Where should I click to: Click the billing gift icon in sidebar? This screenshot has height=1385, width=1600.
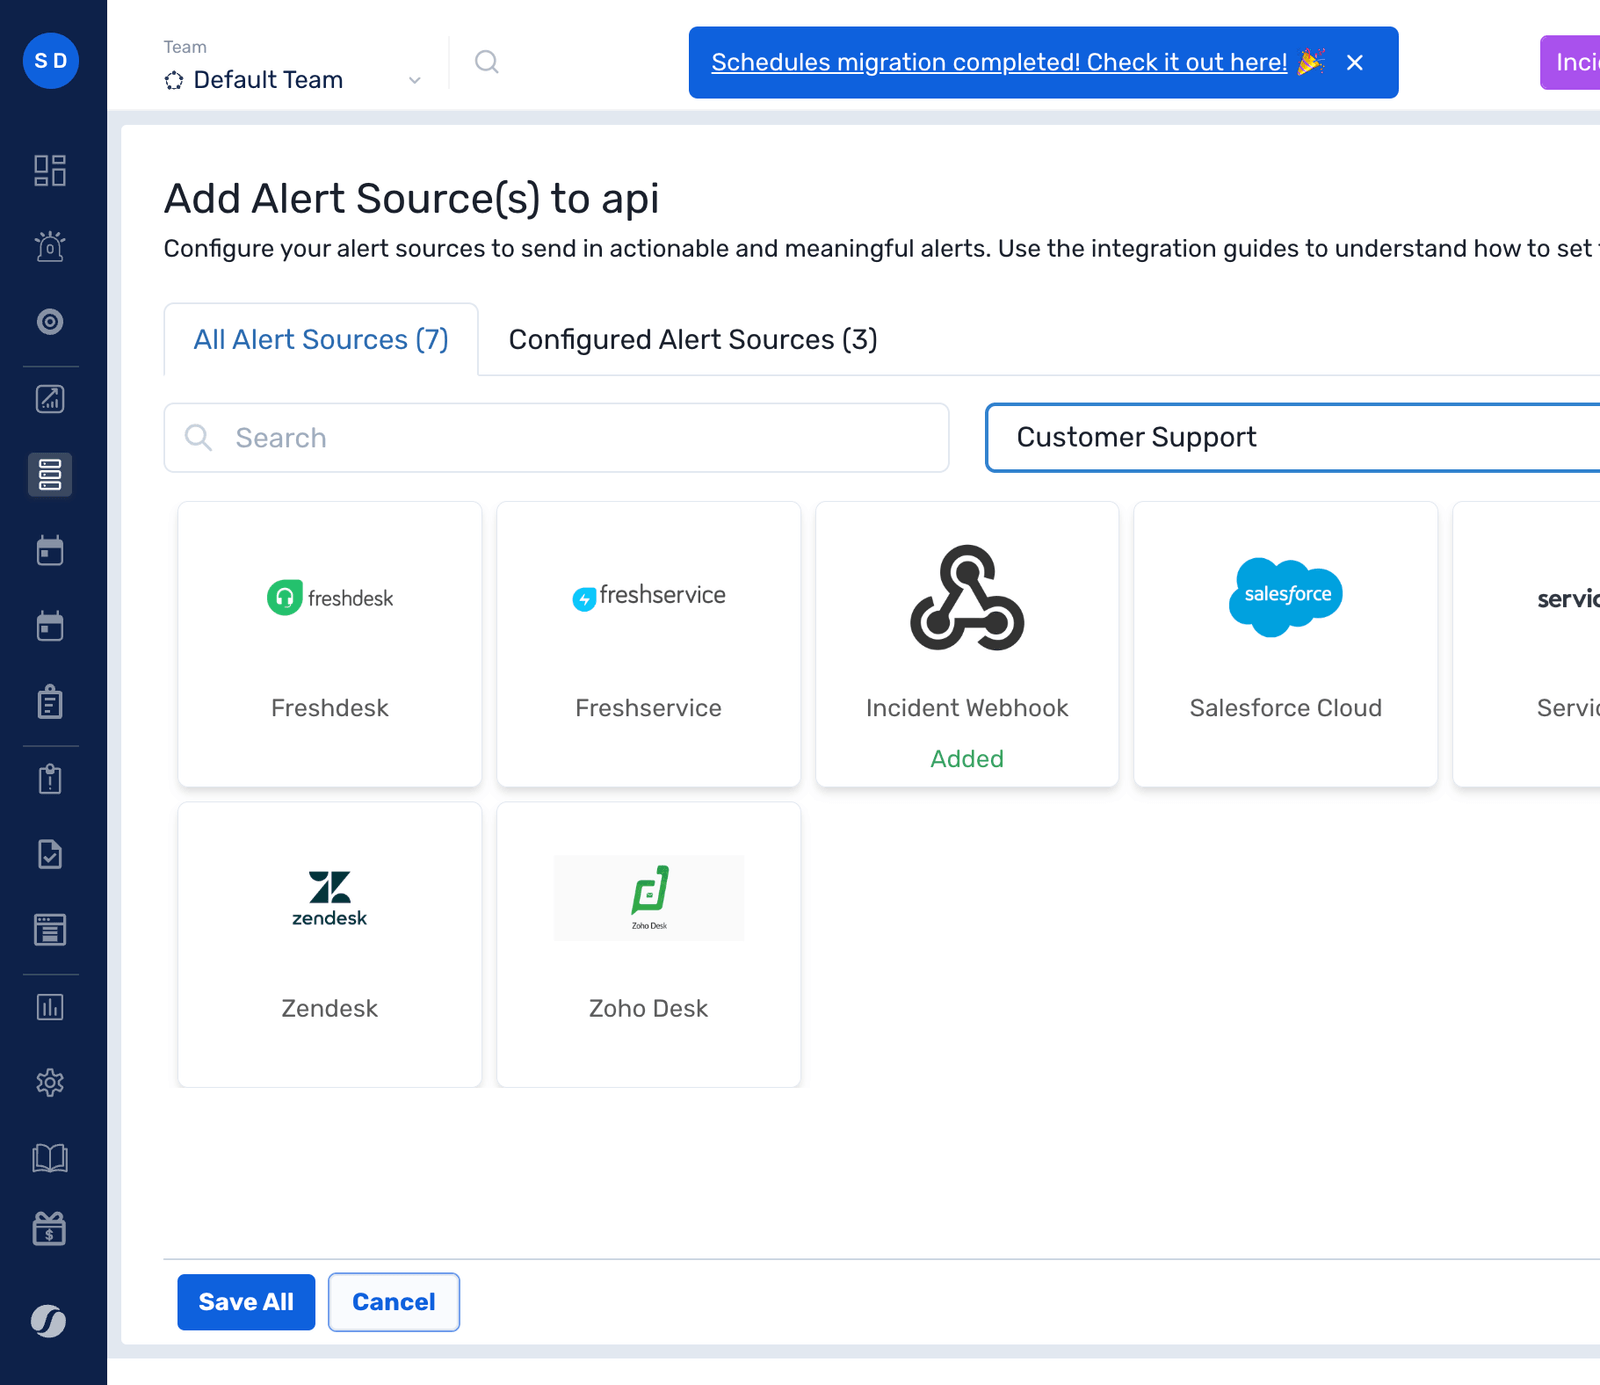coord(50,1229)
